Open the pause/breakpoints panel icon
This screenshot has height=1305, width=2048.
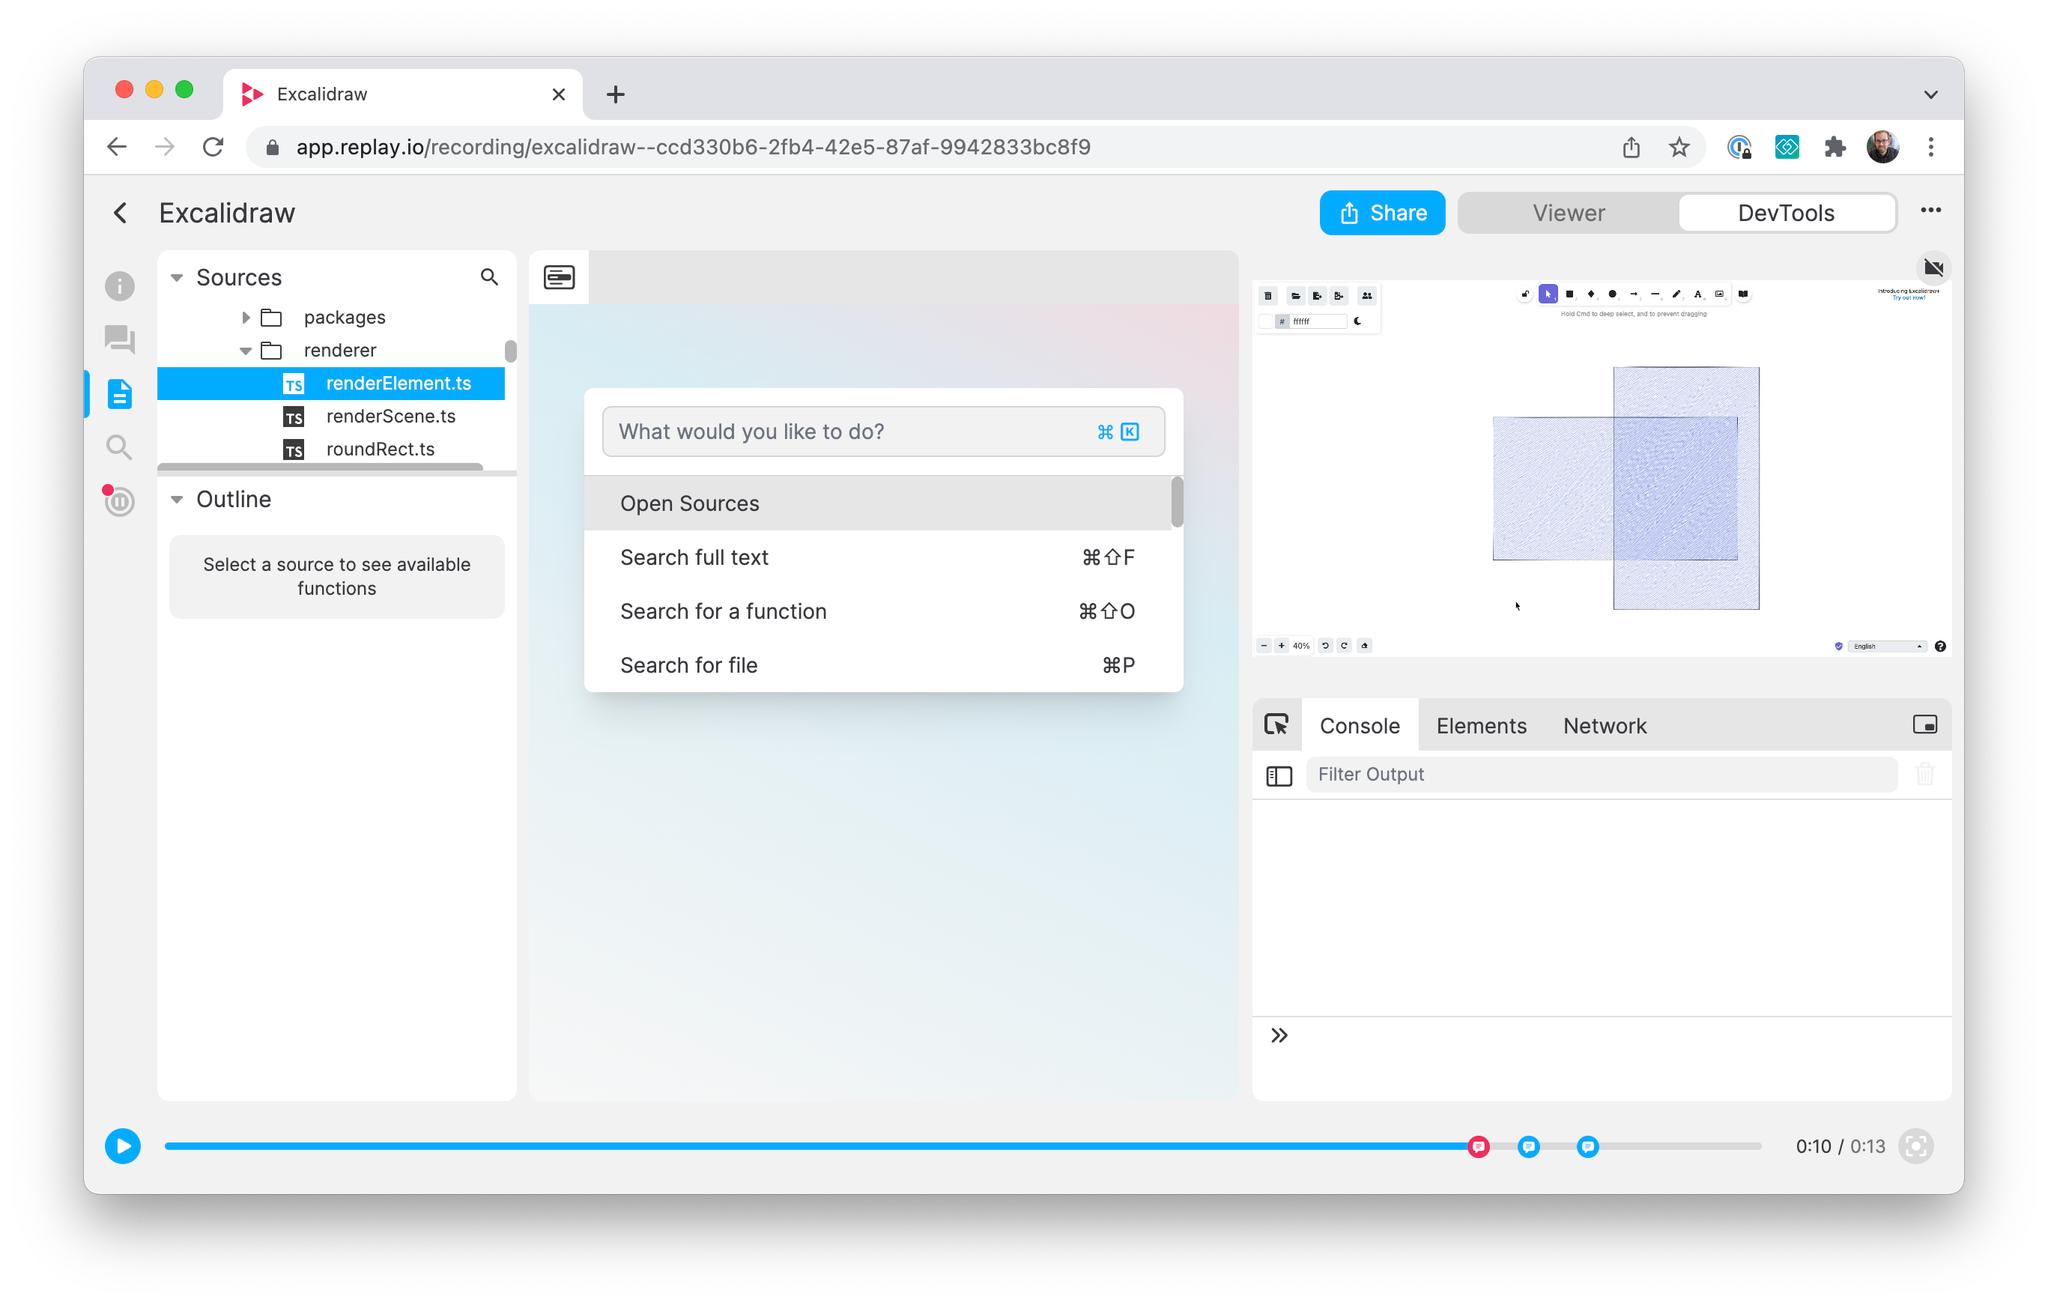point(119,499)
